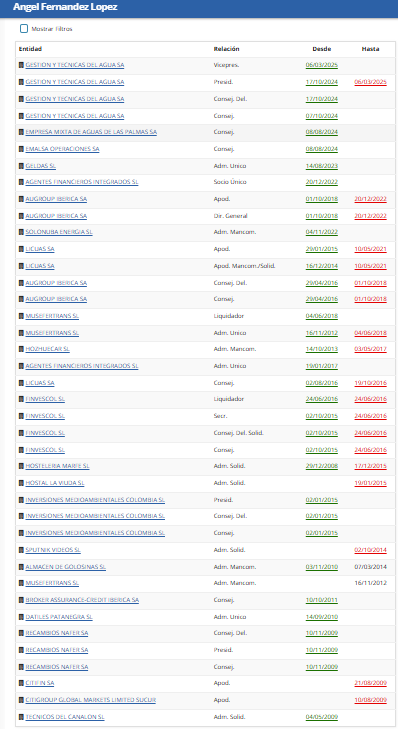The image size is (398, 729).
Task: Click the Entidad column header
Action: click(30, 49)
